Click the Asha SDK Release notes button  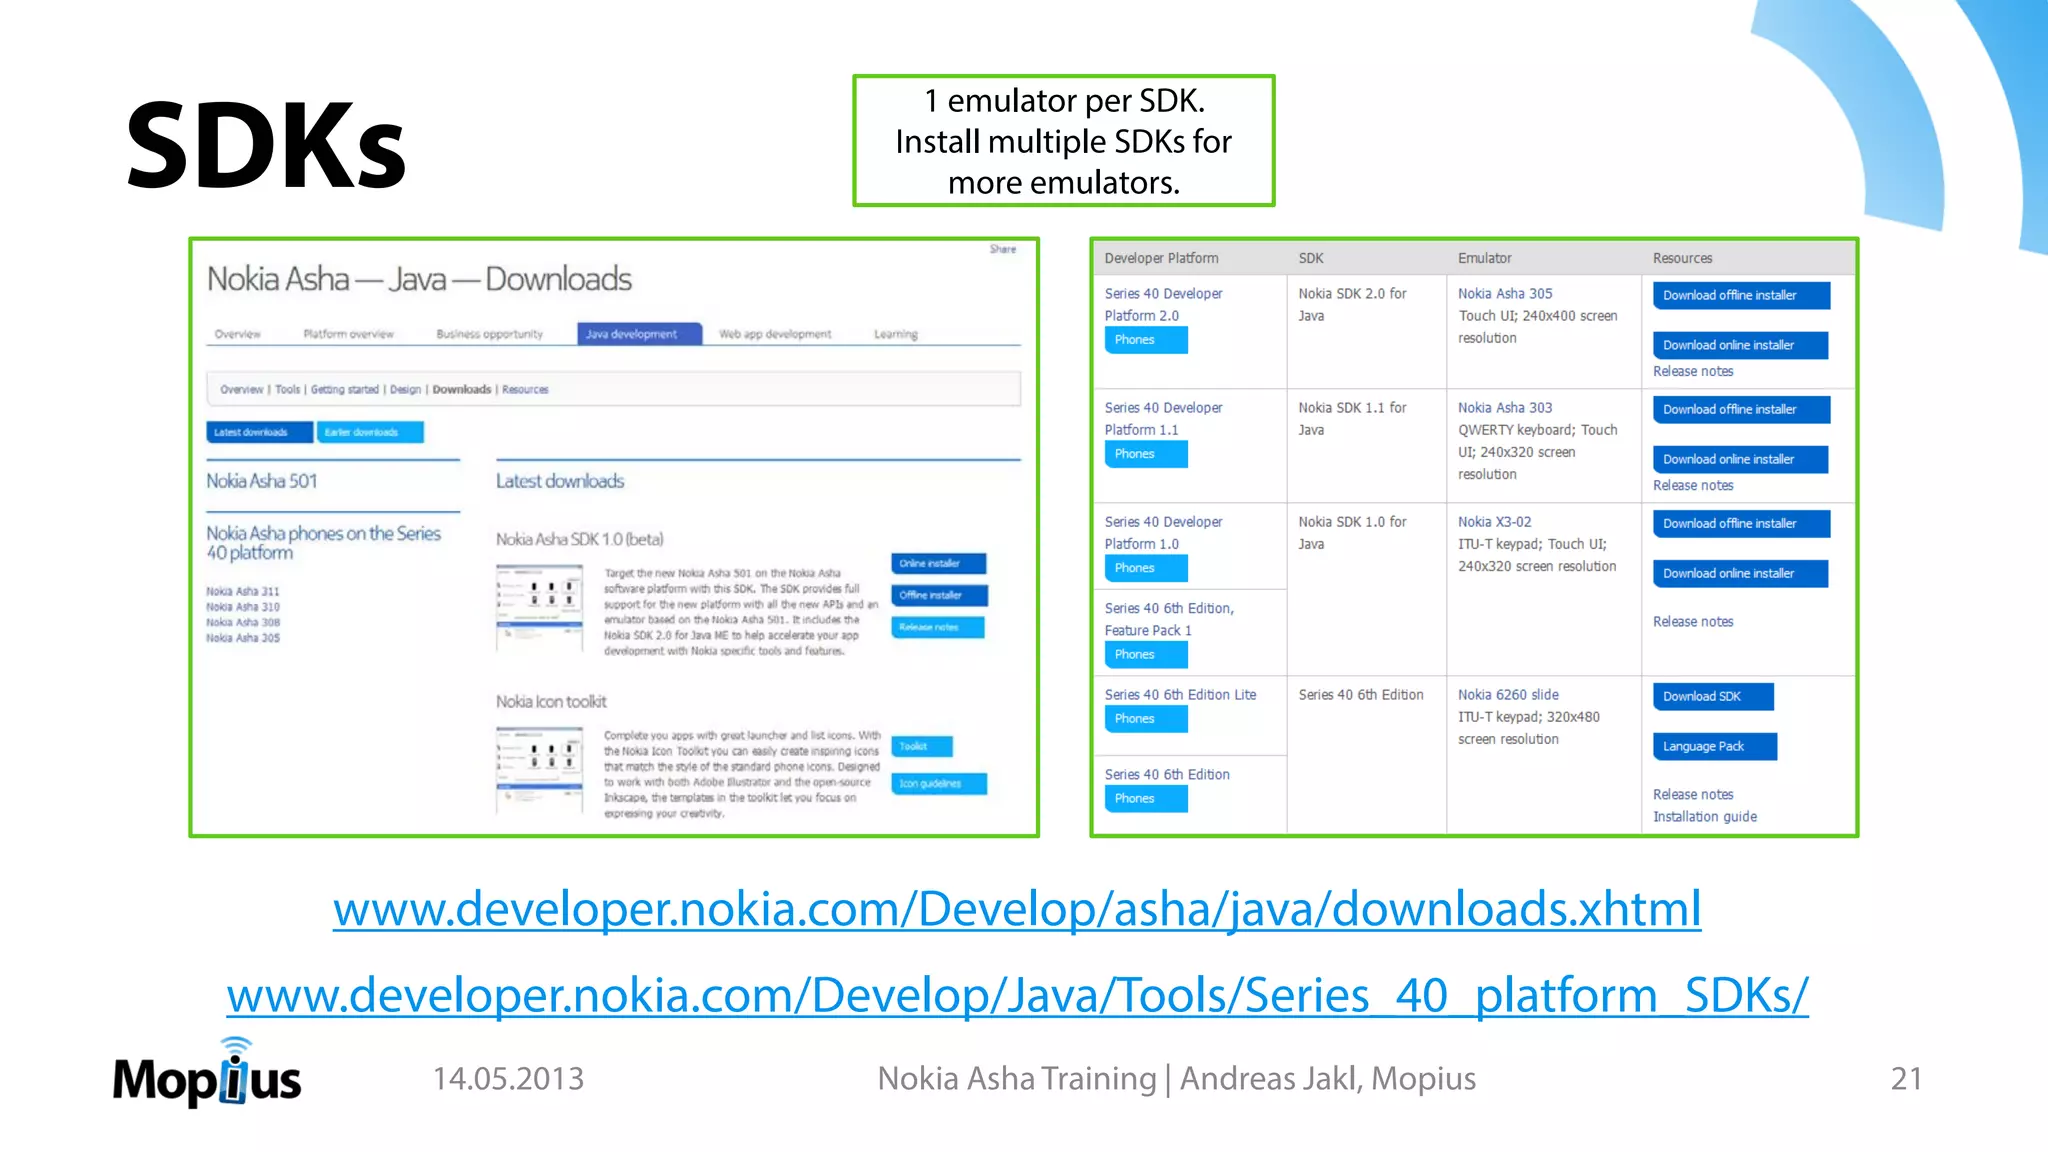(938, 627)
